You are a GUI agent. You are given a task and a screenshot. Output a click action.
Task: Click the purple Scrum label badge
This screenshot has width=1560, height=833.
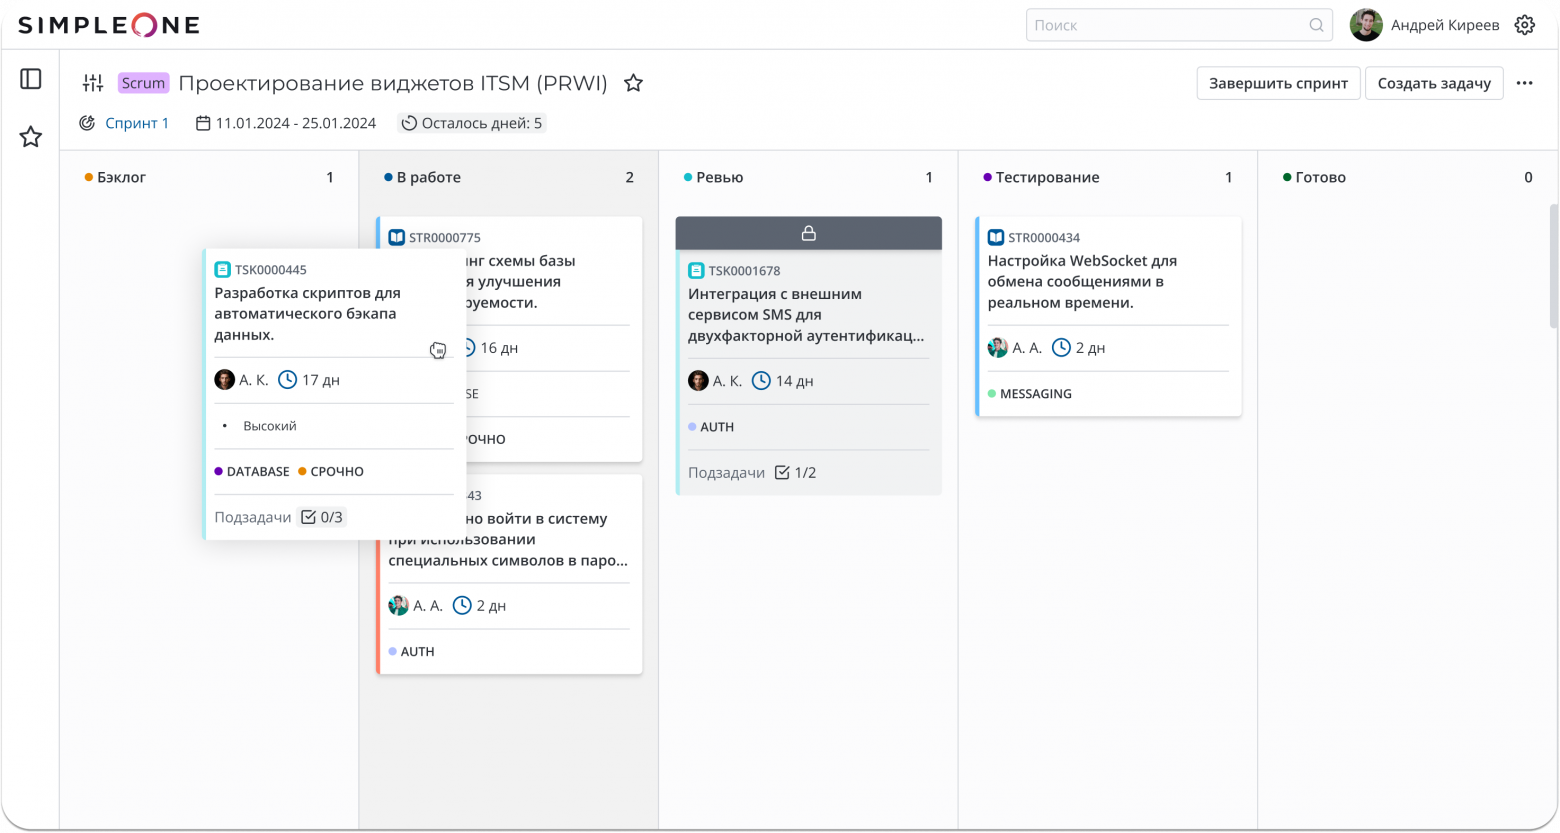(143, 83)
